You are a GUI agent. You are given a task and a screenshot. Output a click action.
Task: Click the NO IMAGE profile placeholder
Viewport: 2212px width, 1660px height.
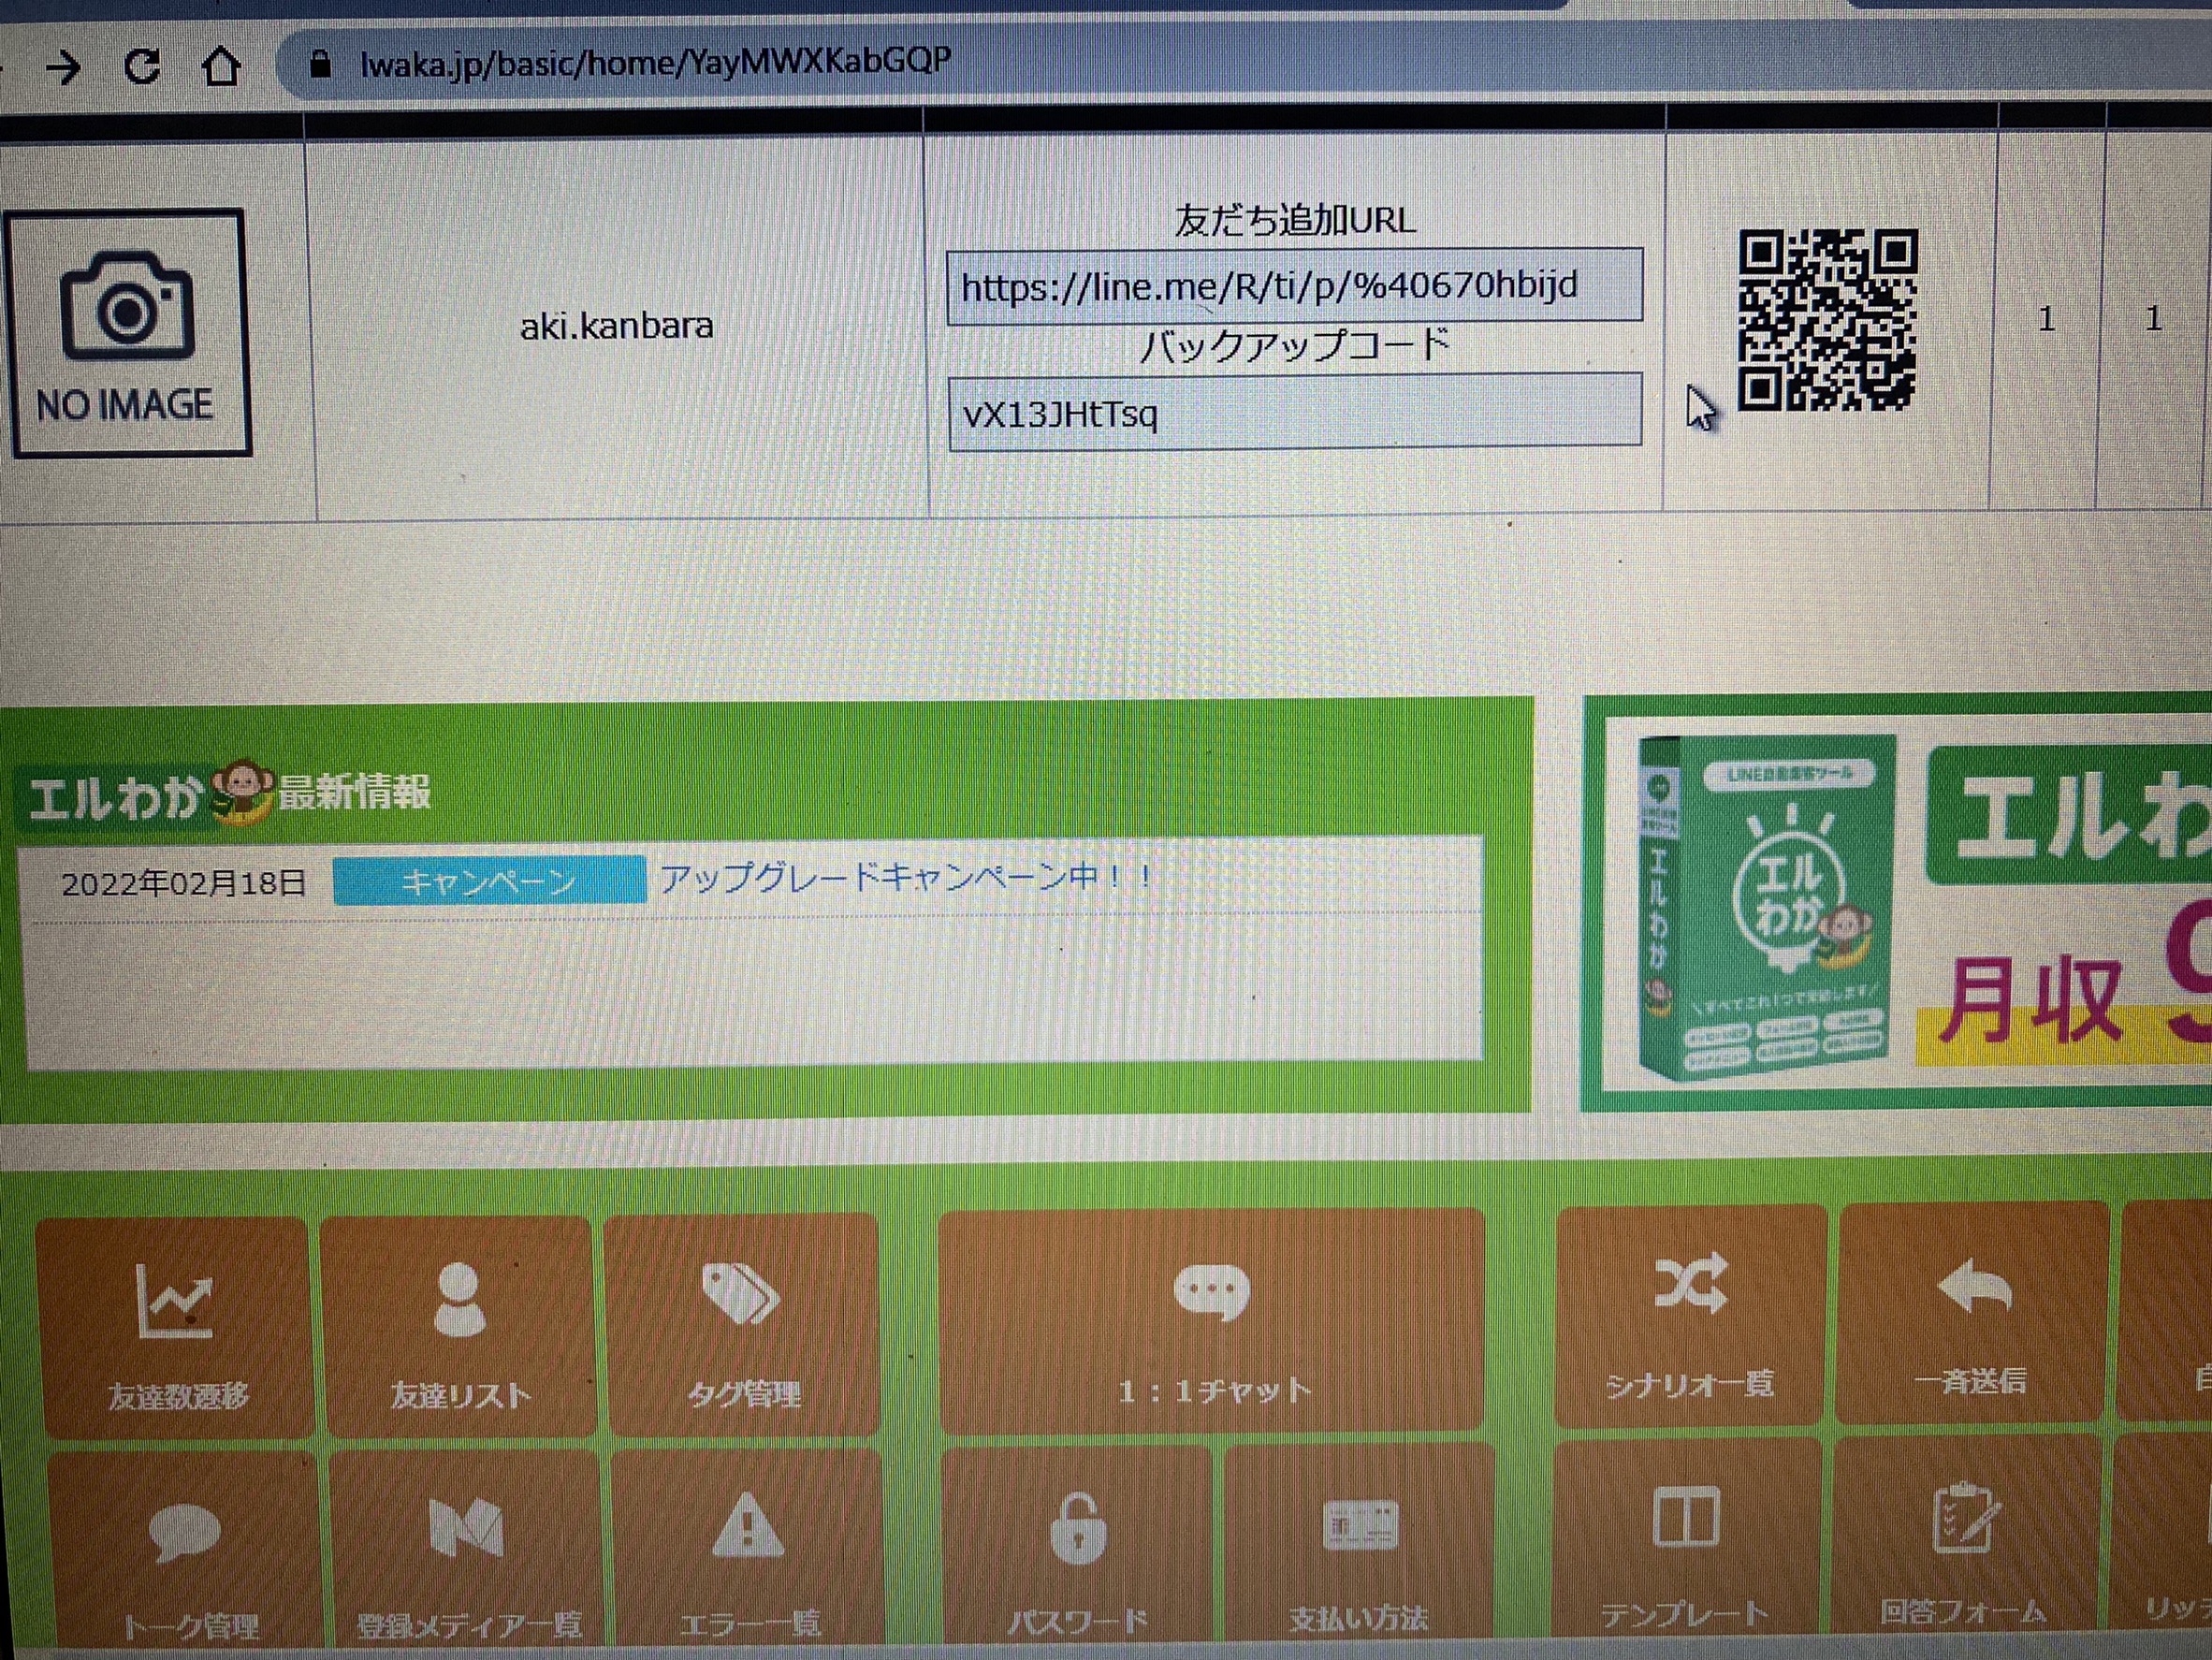(127, 332)
